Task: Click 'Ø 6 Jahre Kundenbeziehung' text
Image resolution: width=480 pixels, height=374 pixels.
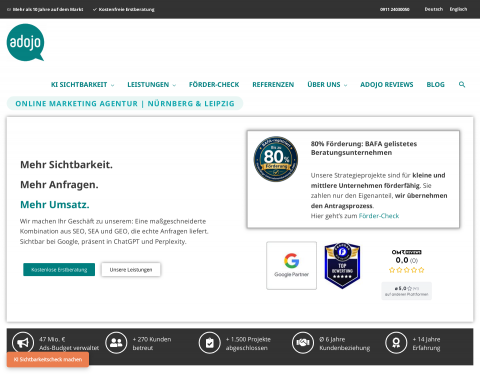Action: click(345, 343)
